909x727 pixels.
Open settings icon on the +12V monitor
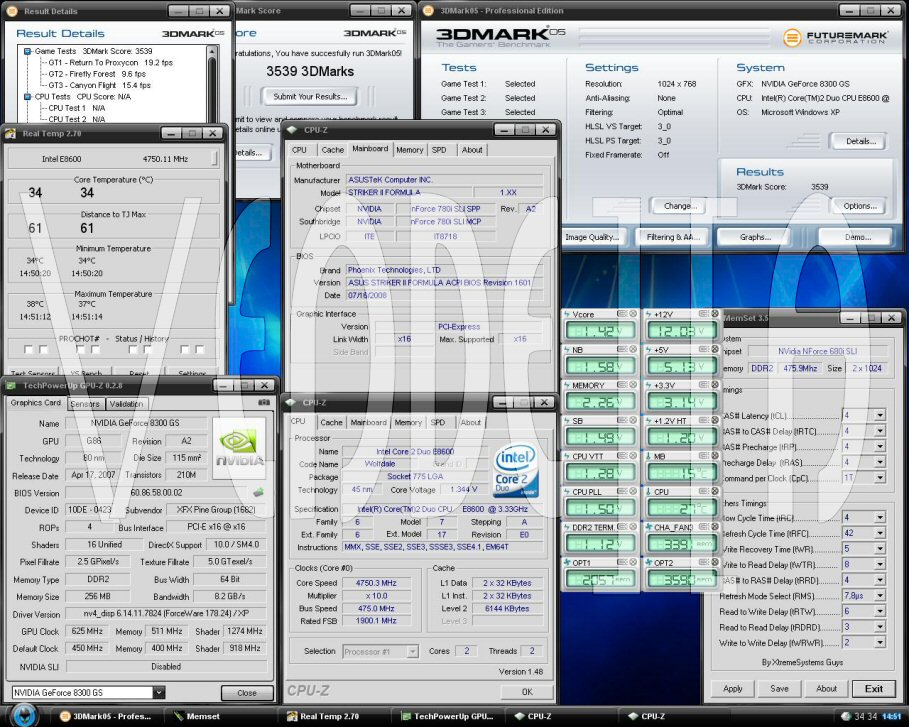coord(704,314)
